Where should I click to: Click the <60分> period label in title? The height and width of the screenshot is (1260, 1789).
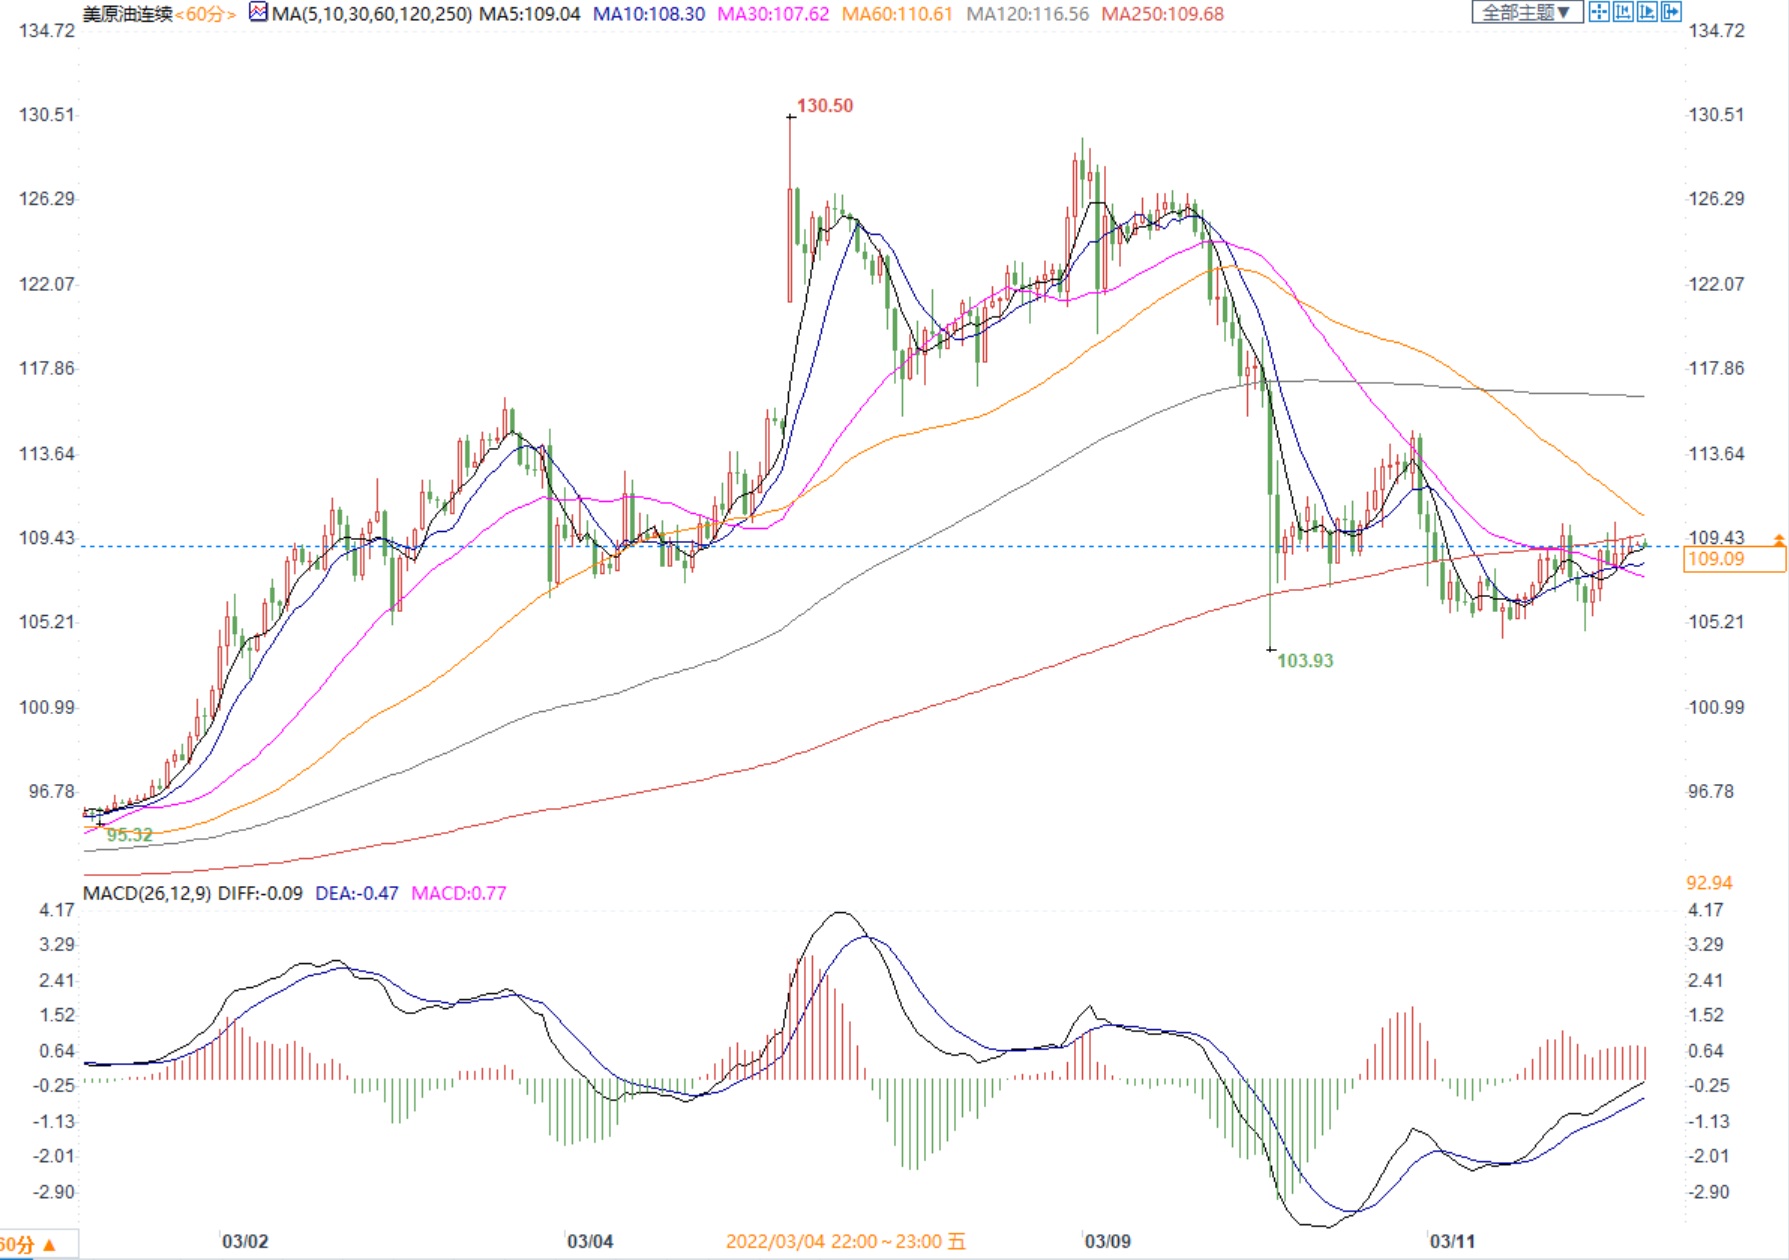205,14
